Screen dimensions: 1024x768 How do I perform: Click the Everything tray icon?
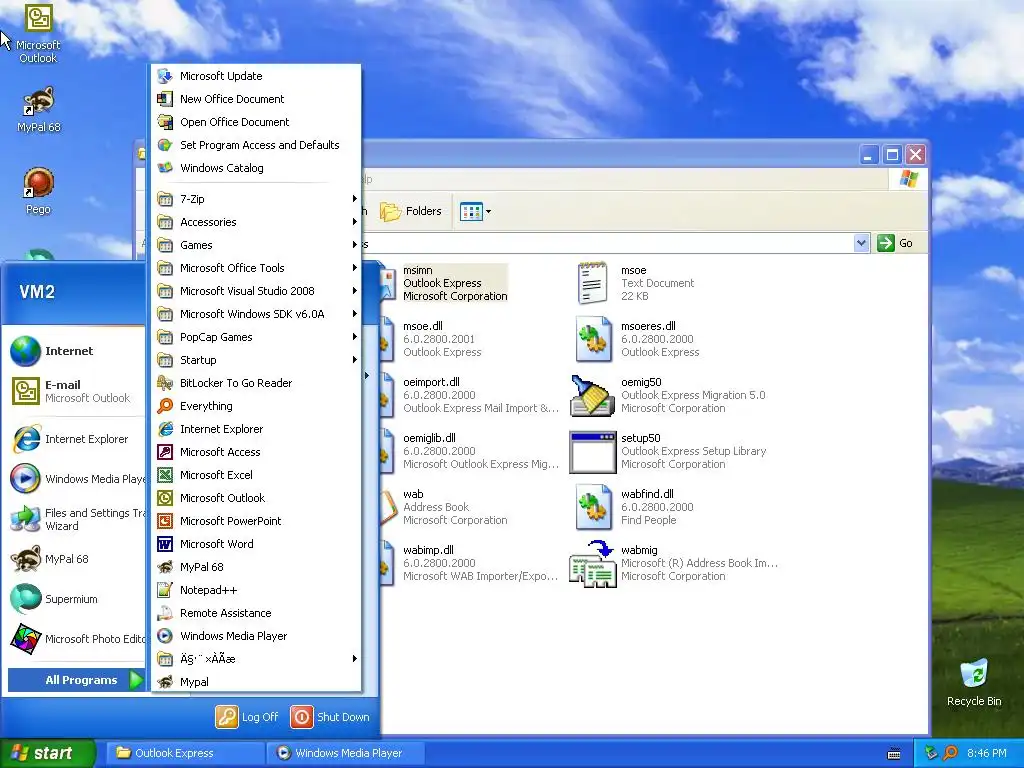(951, 753)
